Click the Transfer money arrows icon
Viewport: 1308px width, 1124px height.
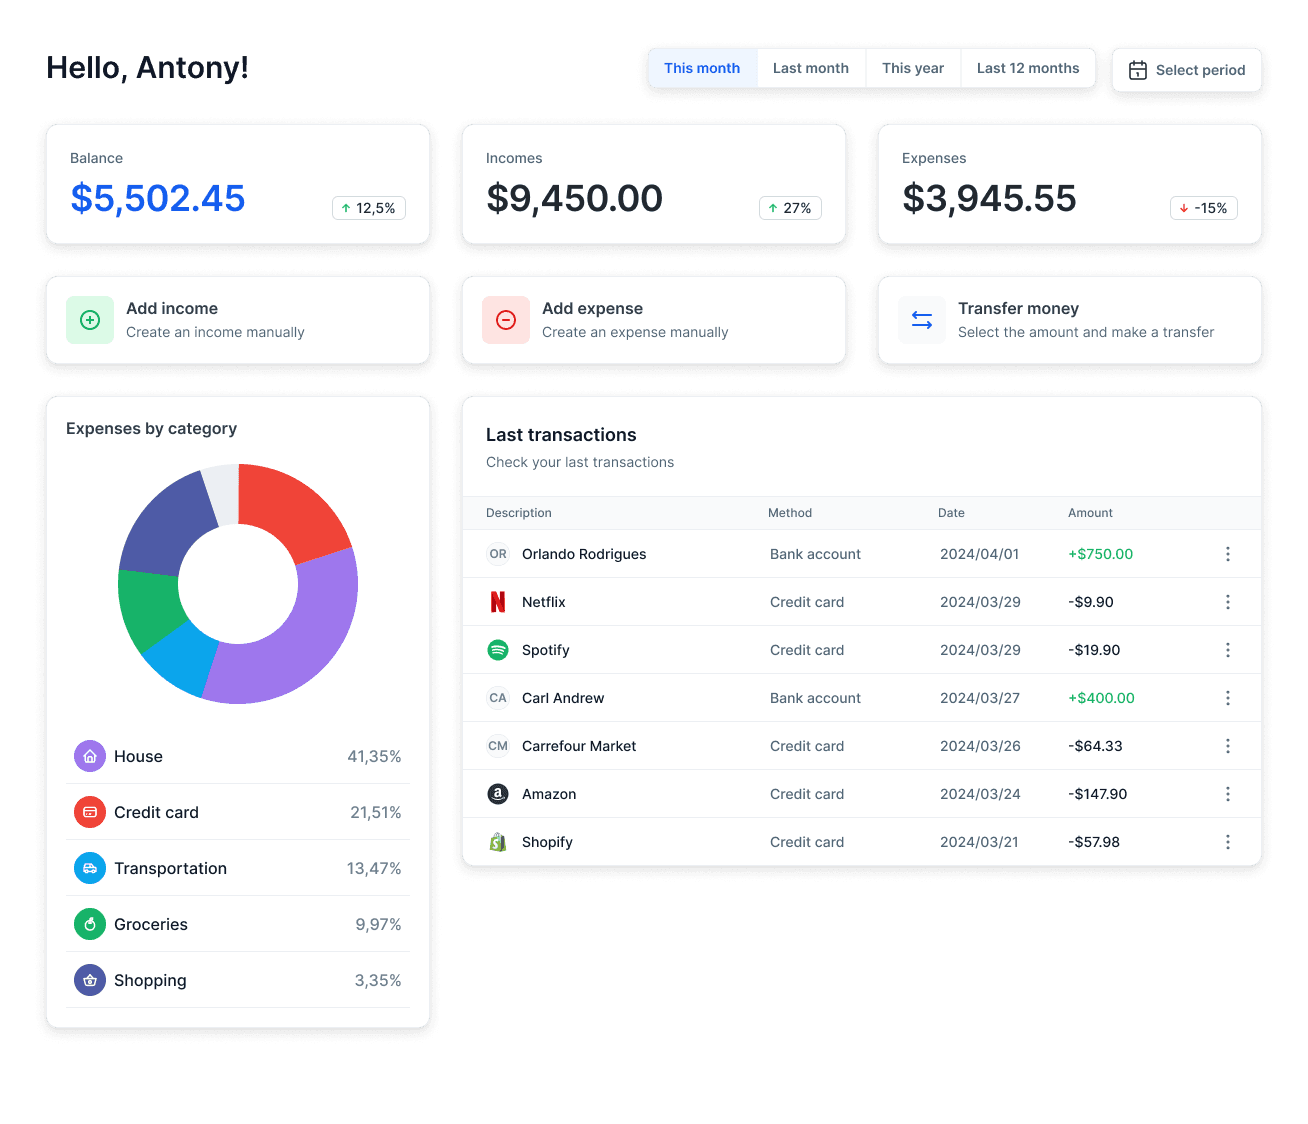(x=921, y=320)
